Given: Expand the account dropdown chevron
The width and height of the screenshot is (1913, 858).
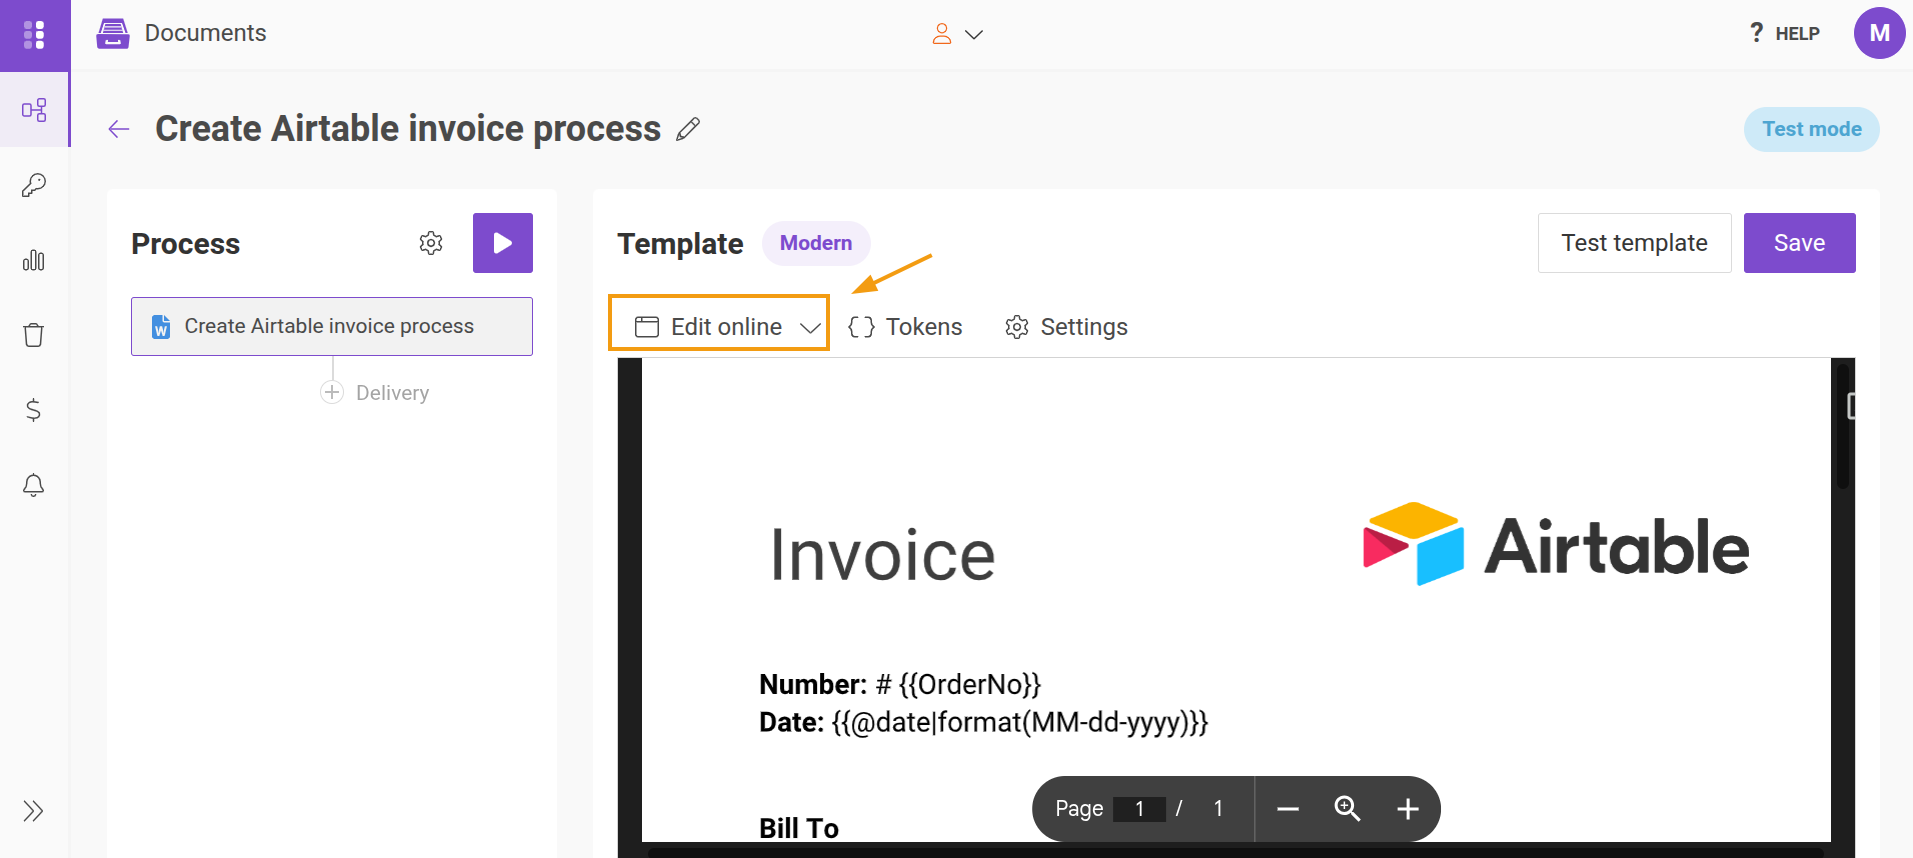Looking at the screenshot, I should [974, 34].
